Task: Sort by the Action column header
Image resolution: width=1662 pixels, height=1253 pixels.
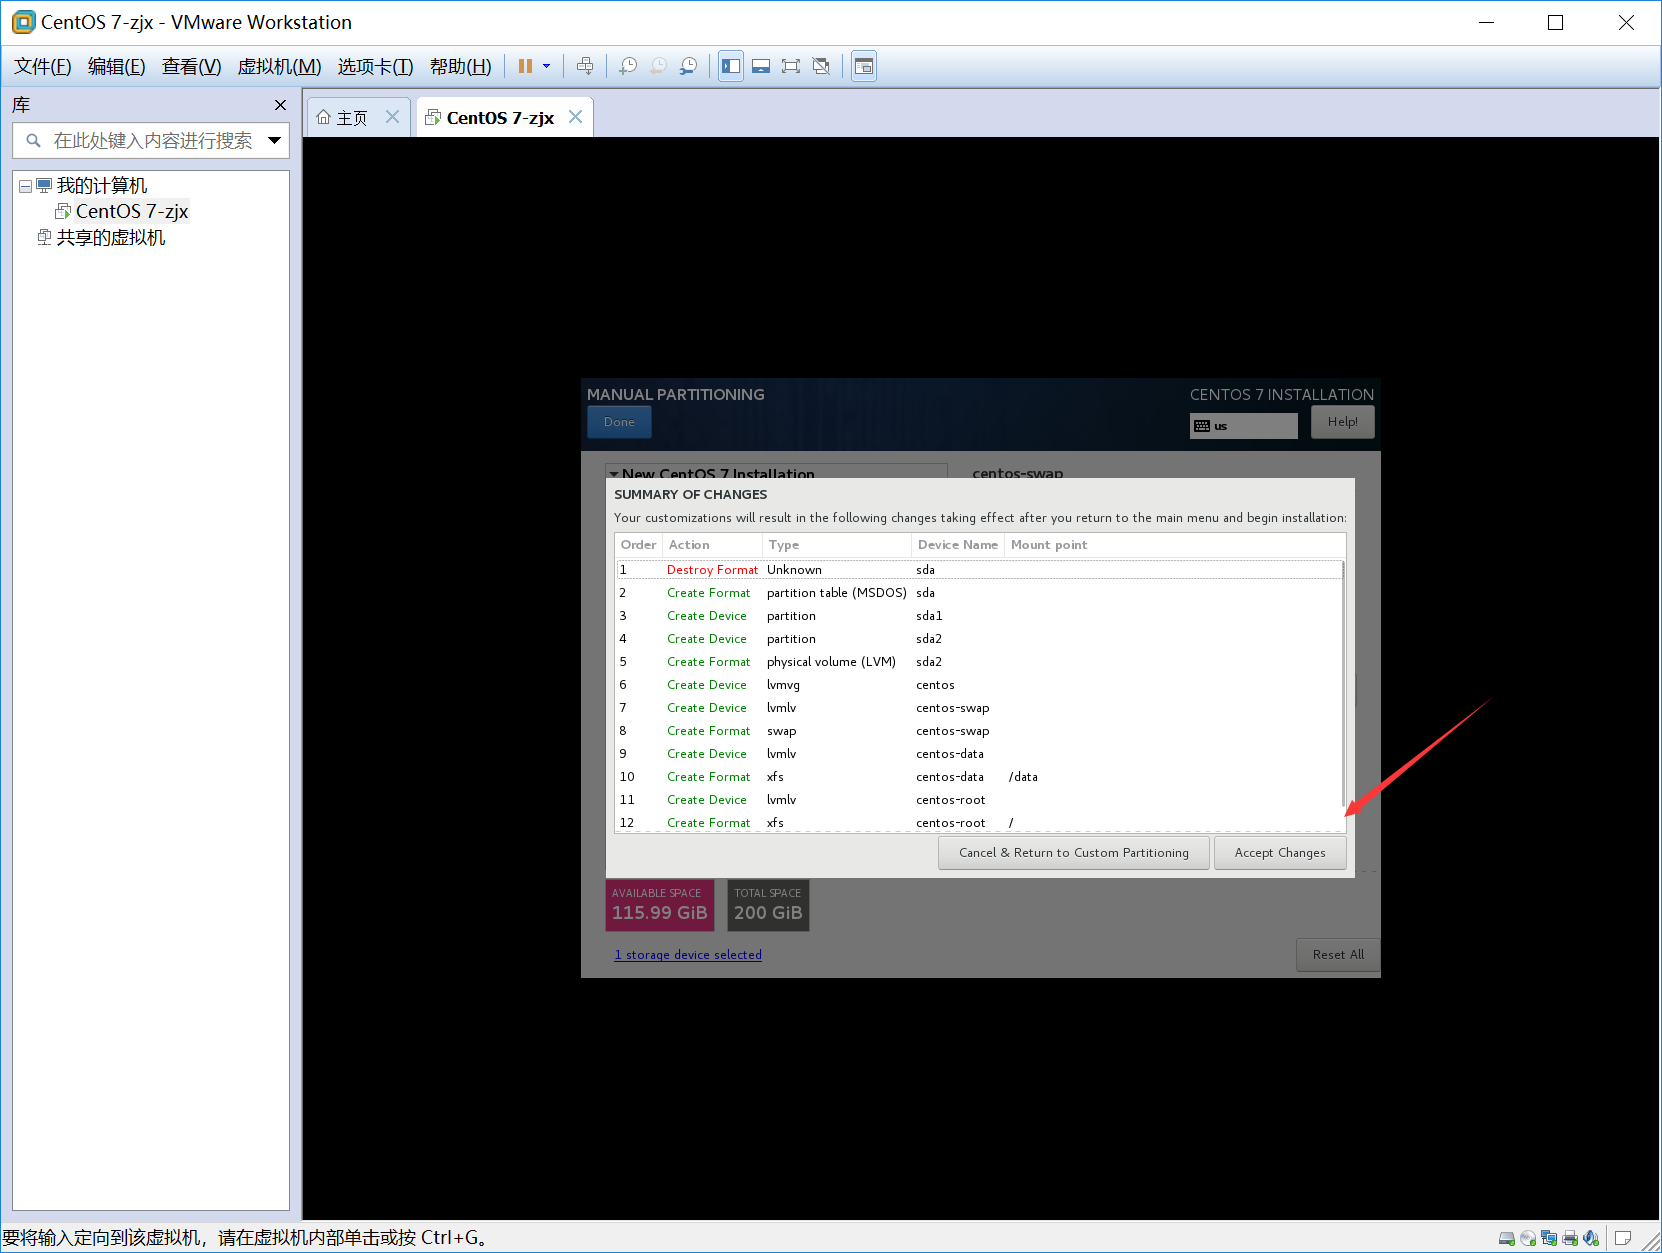Action: [x=712, y=545]
